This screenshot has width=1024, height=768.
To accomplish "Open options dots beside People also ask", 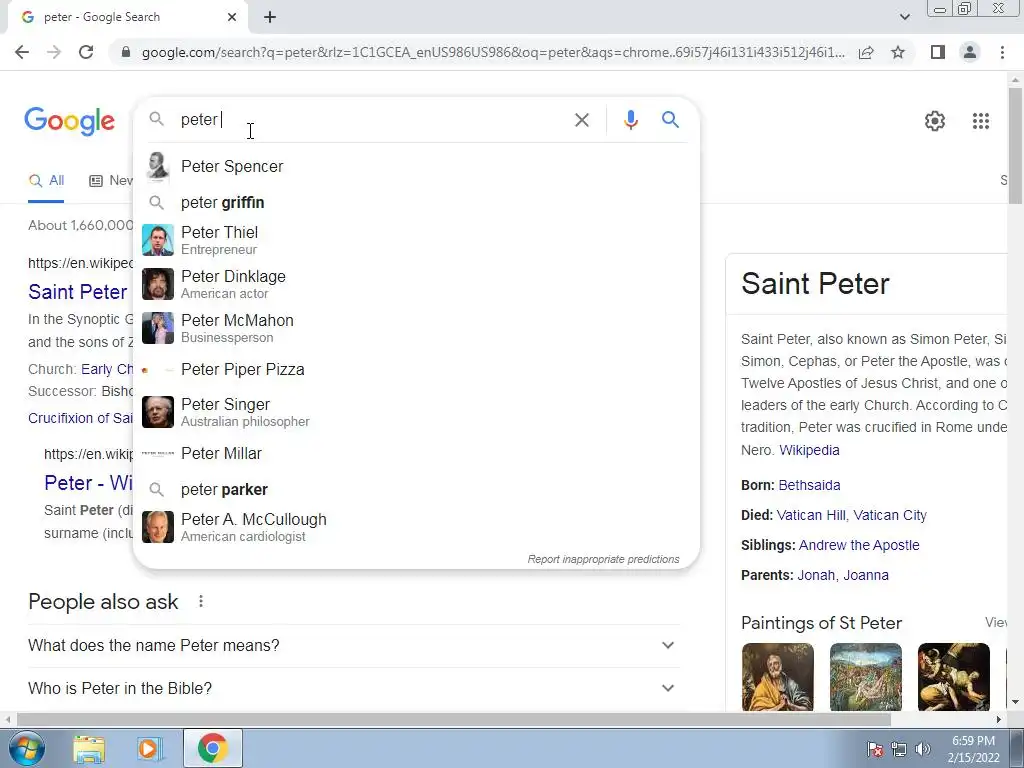I will click(x=201, y=601).
